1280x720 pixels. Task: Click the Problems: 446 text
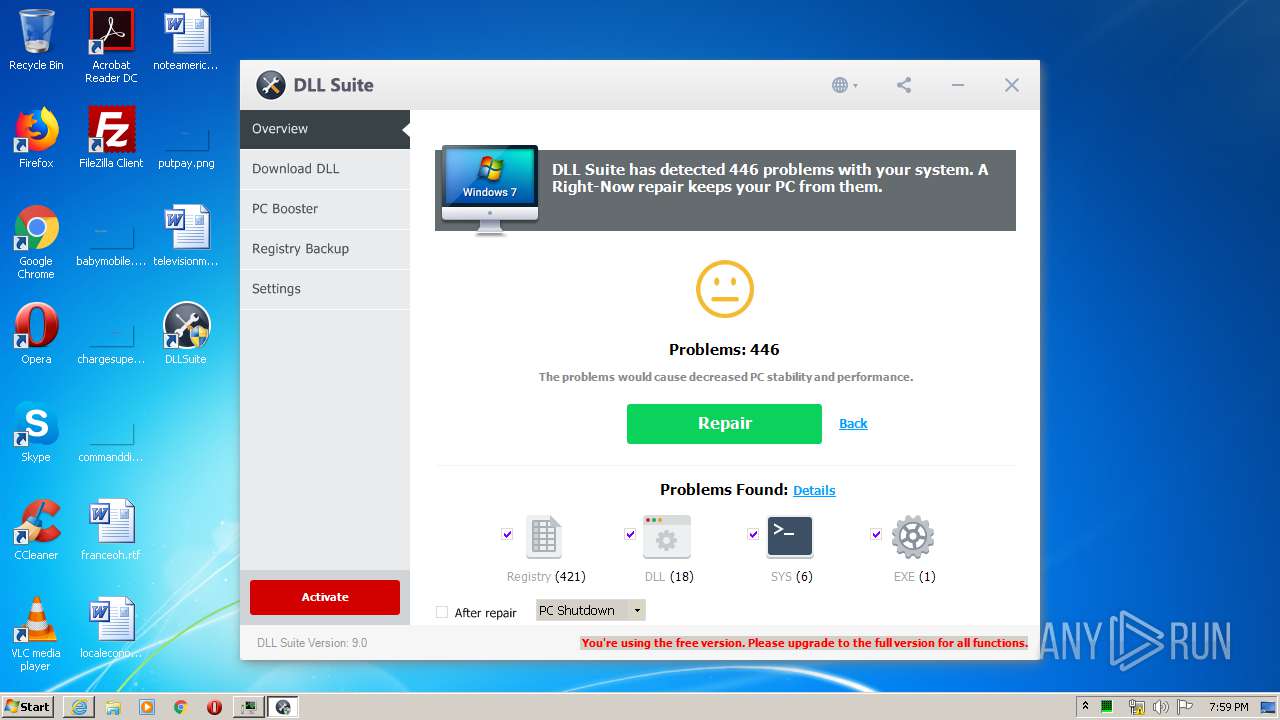(x=724, y=350)
